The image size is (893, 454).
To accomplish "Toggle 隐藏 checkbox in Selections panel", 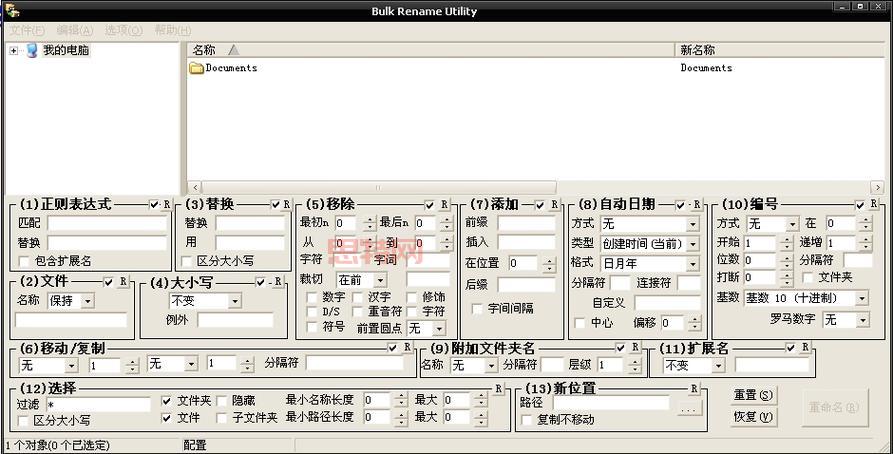I will point(222,401).
